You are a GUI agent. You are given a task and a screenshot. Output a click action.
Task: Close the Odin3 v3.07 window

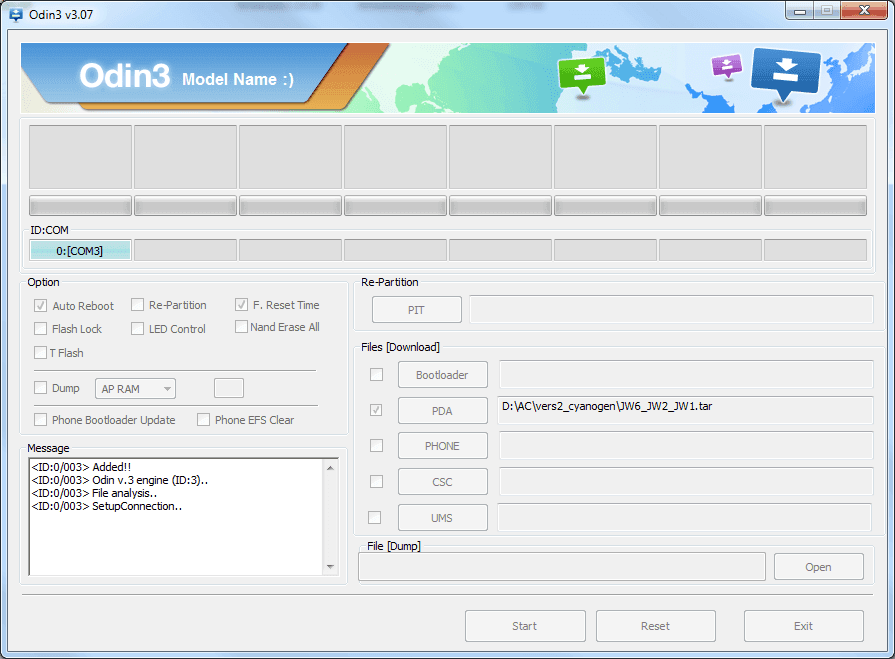coord(865,10)
